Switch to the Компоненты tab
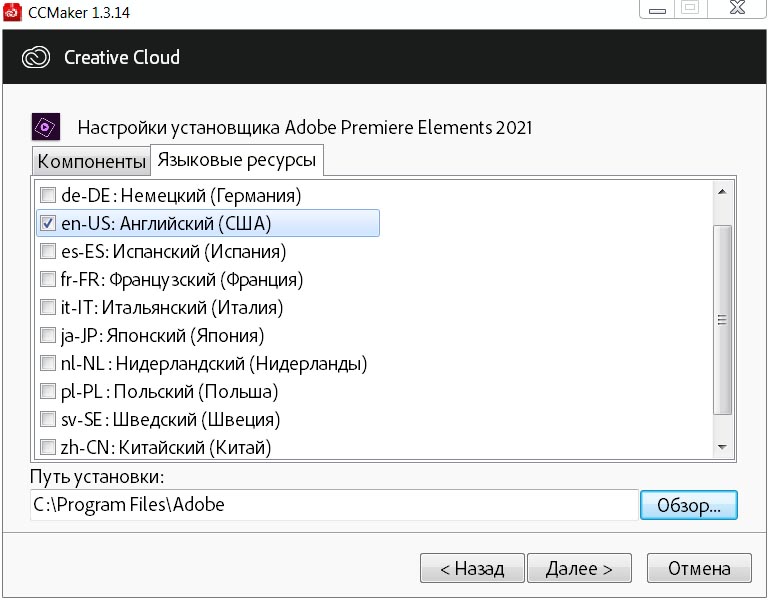The image size is (769, 600). coord(91,161)
